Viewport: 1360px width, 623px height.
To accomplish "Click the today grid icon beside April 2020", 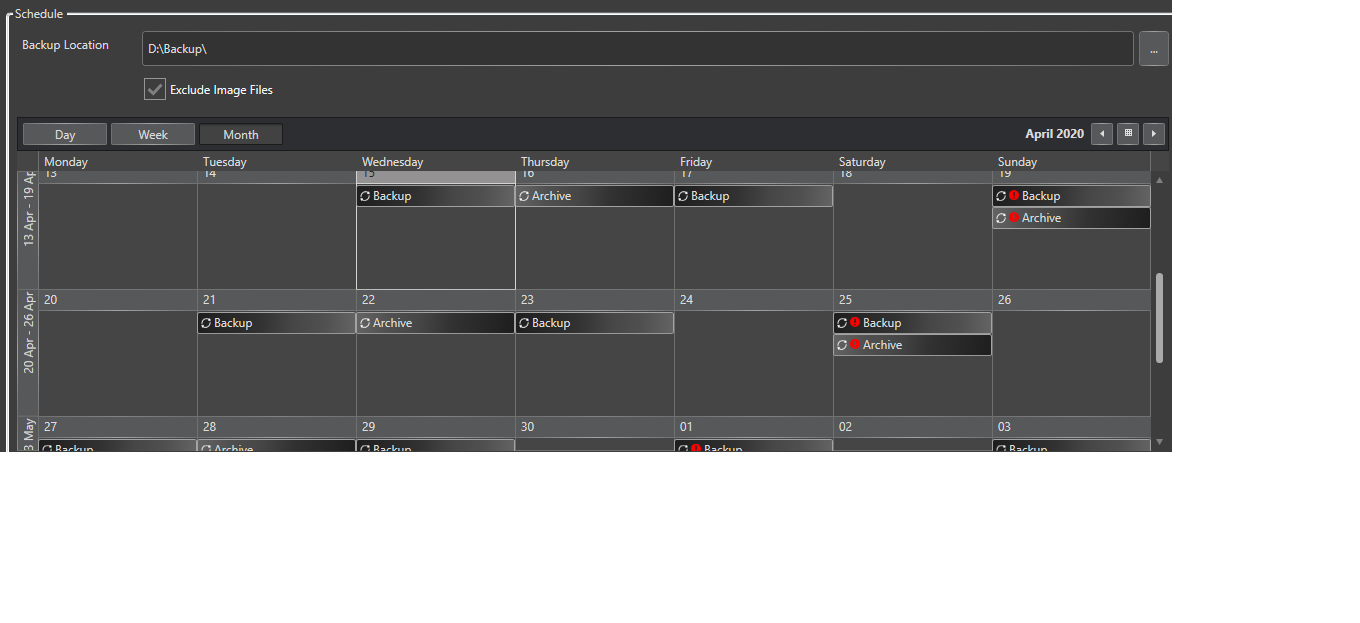I will point(1128,134).
